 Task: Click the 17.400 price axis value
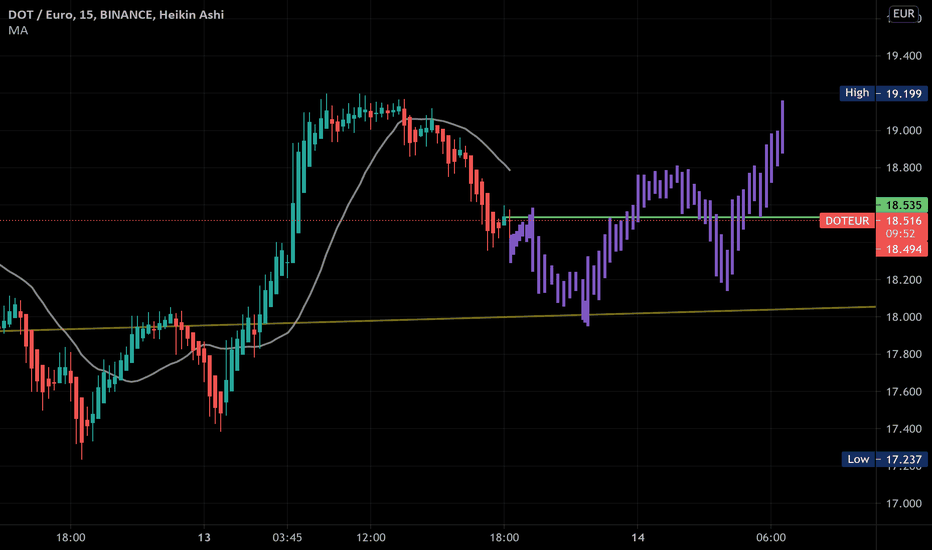903,429
